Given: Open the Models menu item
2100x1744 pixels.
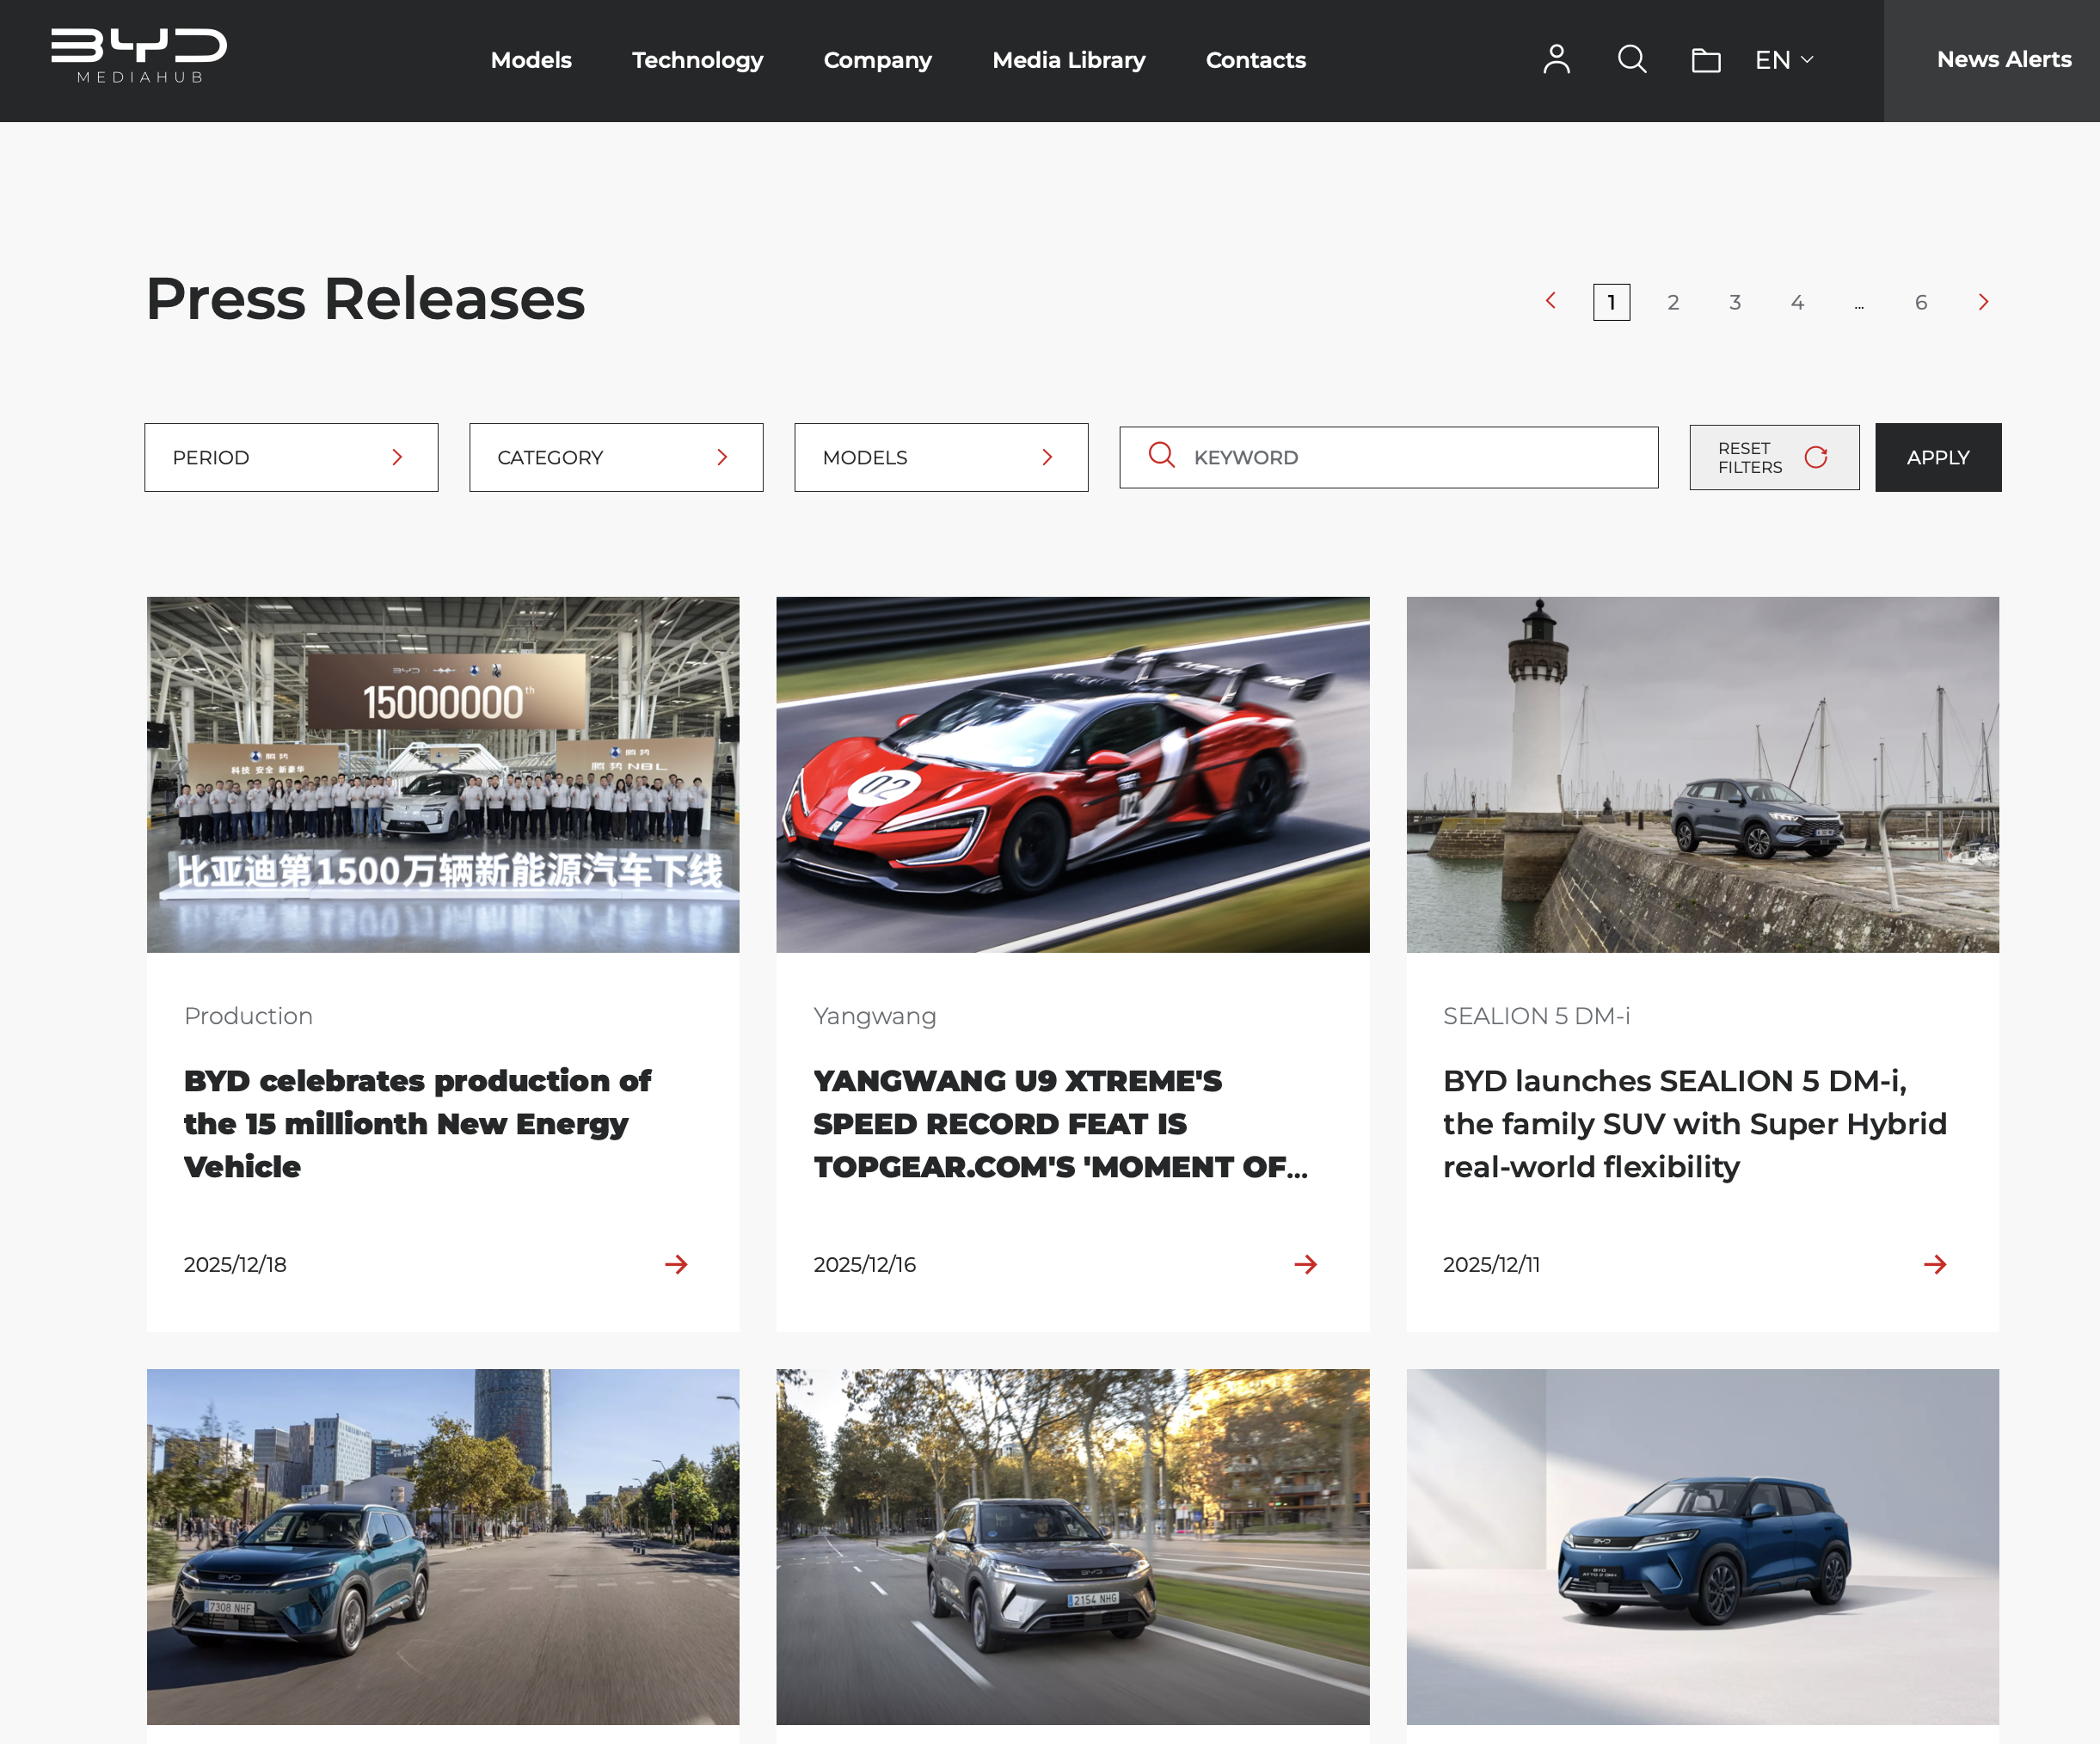Looking at the screenshot, I should [531, 60].
